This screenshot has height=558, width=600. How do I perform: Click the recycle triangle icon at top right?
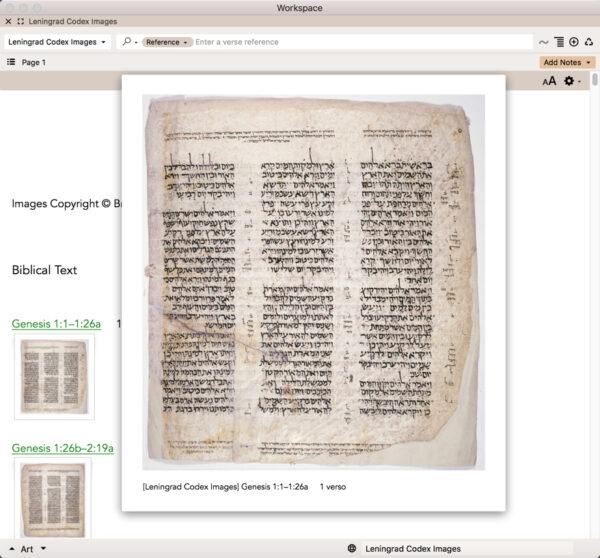point(589,42)
